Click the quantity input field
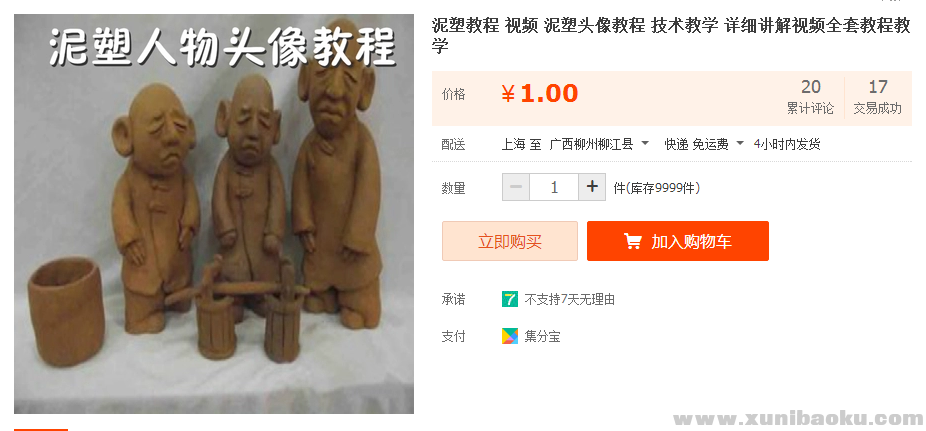This screenshot has width=926, height=431. (554, 187)
